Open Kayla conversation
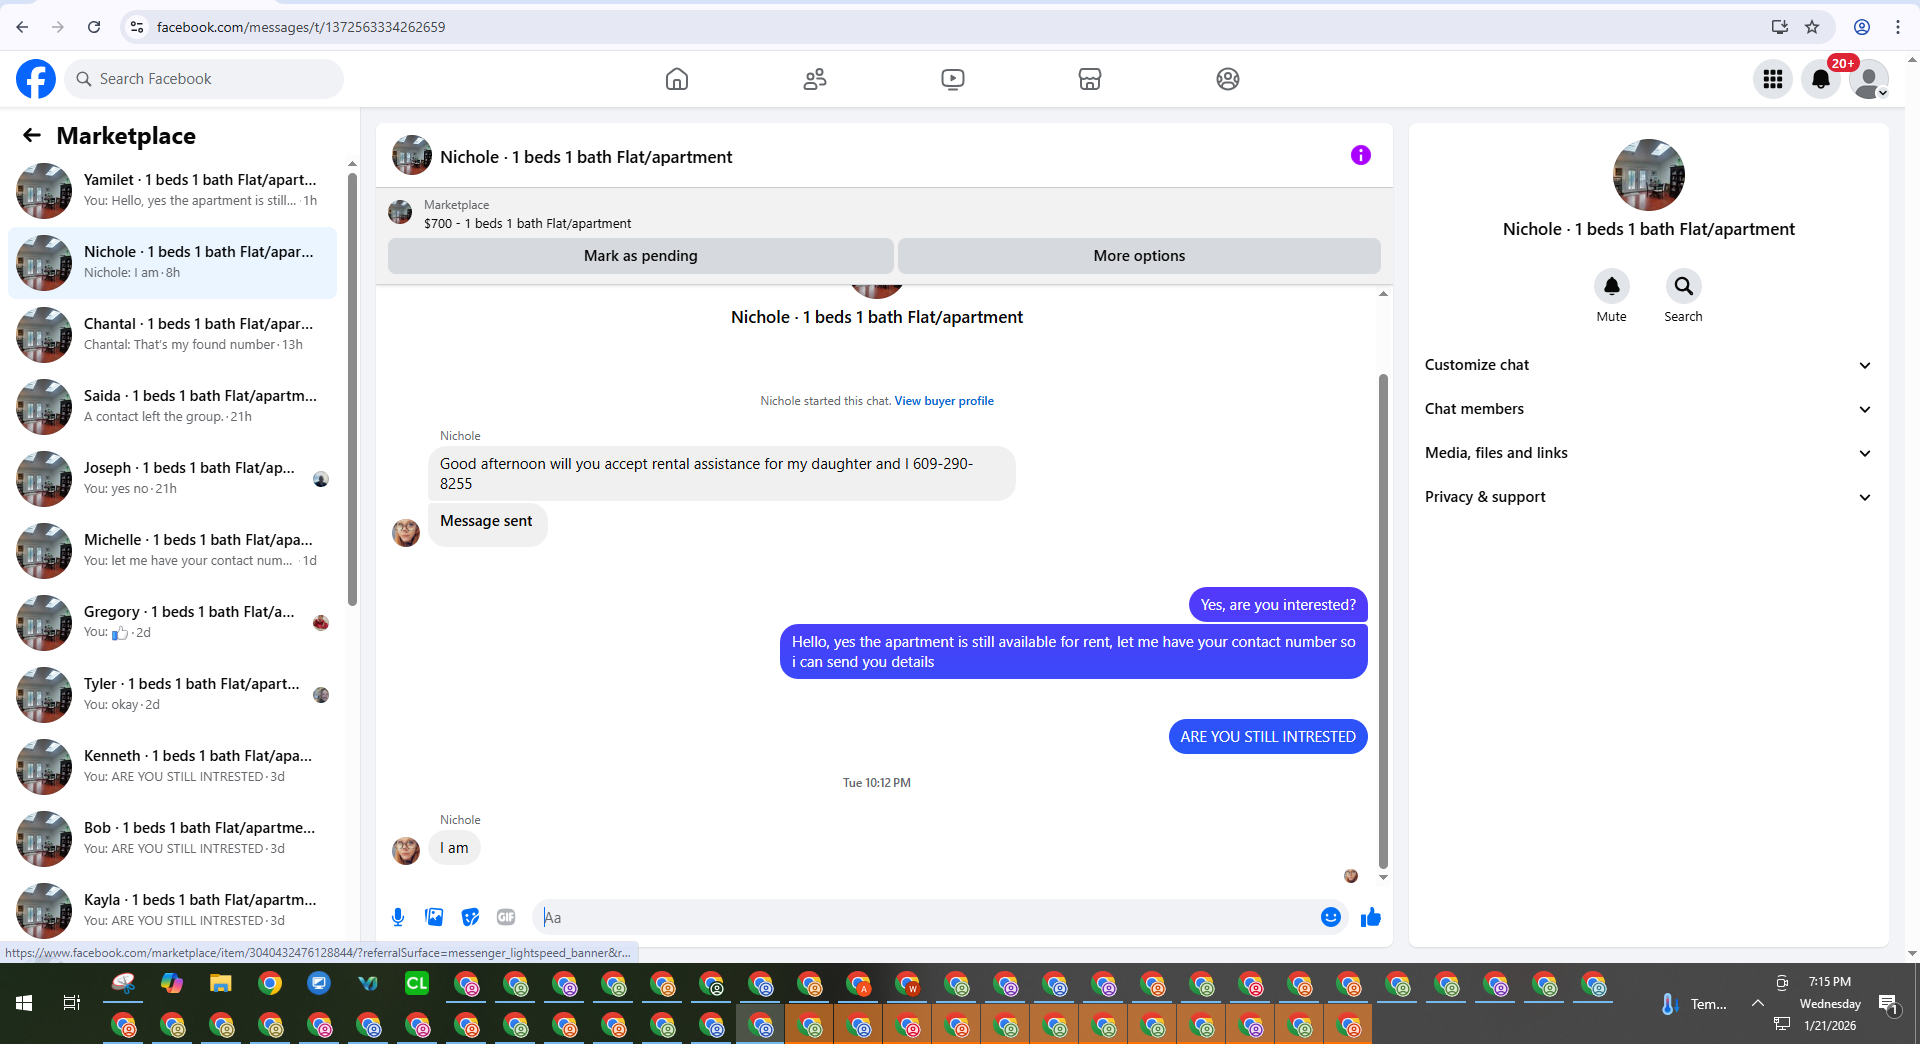 click(x=172, y=911)
